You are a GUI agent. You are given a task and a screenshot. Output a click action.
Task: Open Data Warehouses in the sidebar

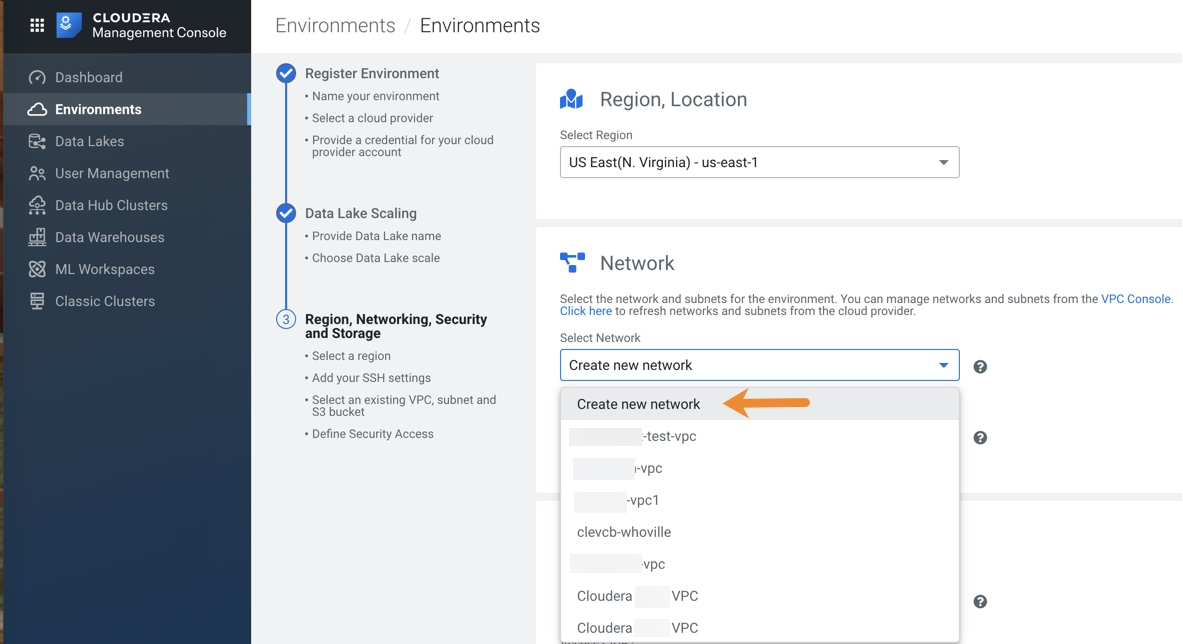(x=127, y=238)
